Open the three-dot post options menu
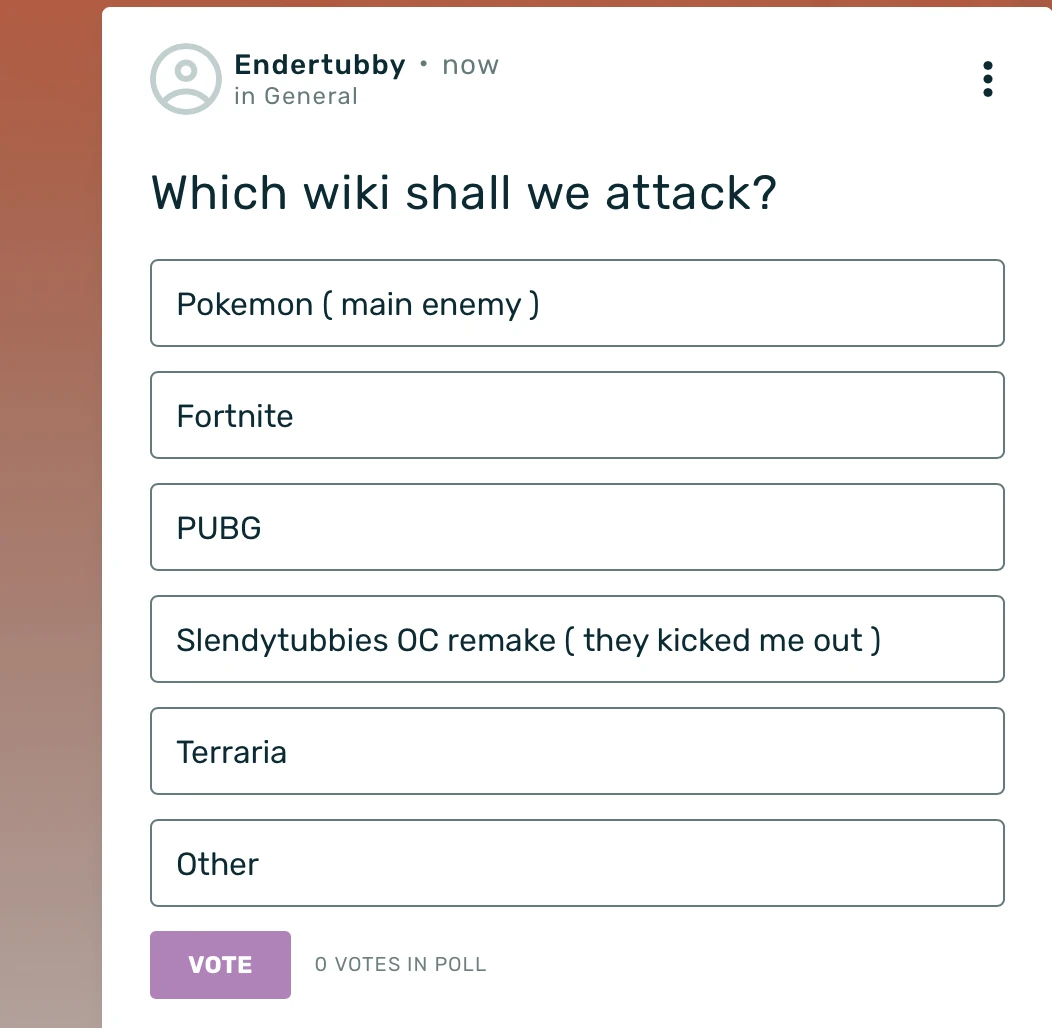This screenshot has height=1028, width=1052. (987, 79)
